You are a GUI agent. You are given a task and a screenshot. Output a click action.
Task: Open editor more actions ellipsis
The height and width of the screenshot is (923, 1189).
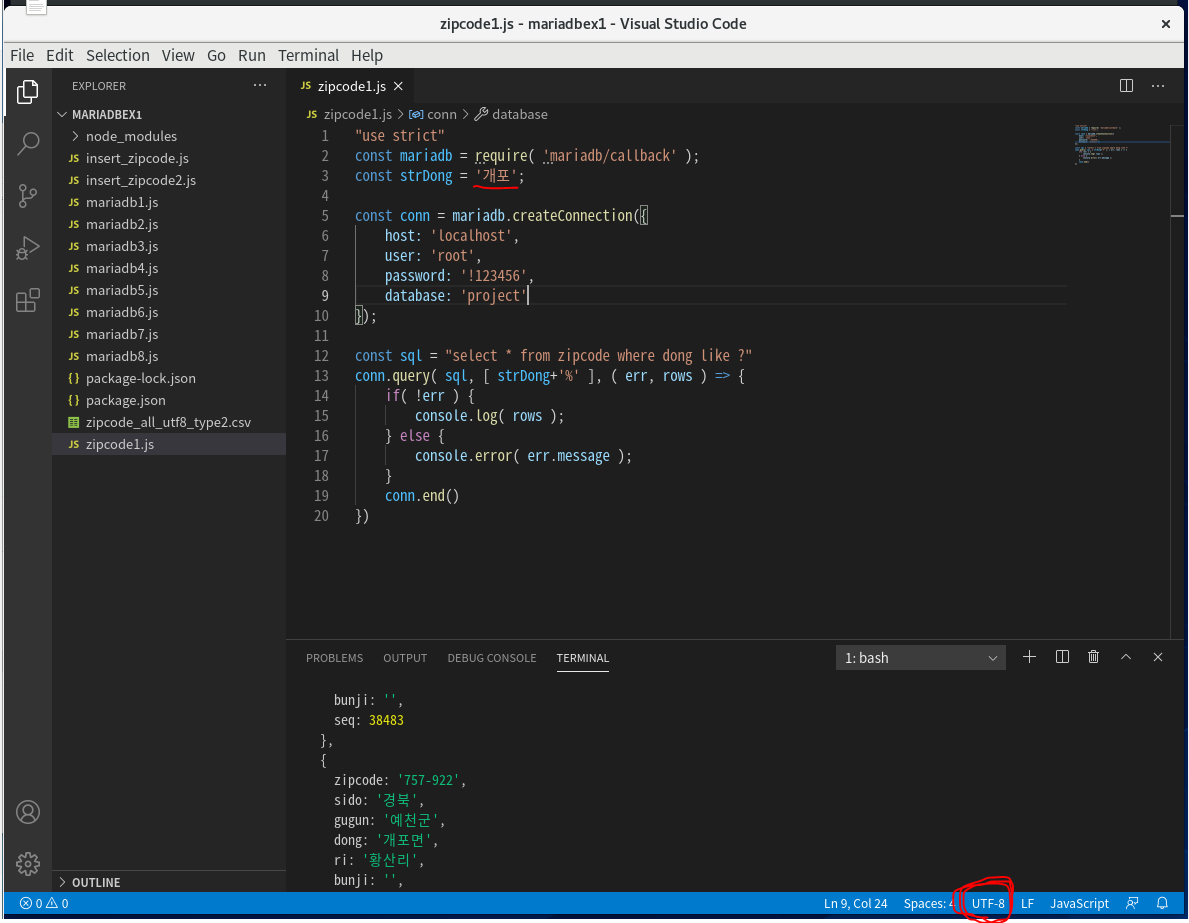pyautogui.click(x=1158, y=86)
